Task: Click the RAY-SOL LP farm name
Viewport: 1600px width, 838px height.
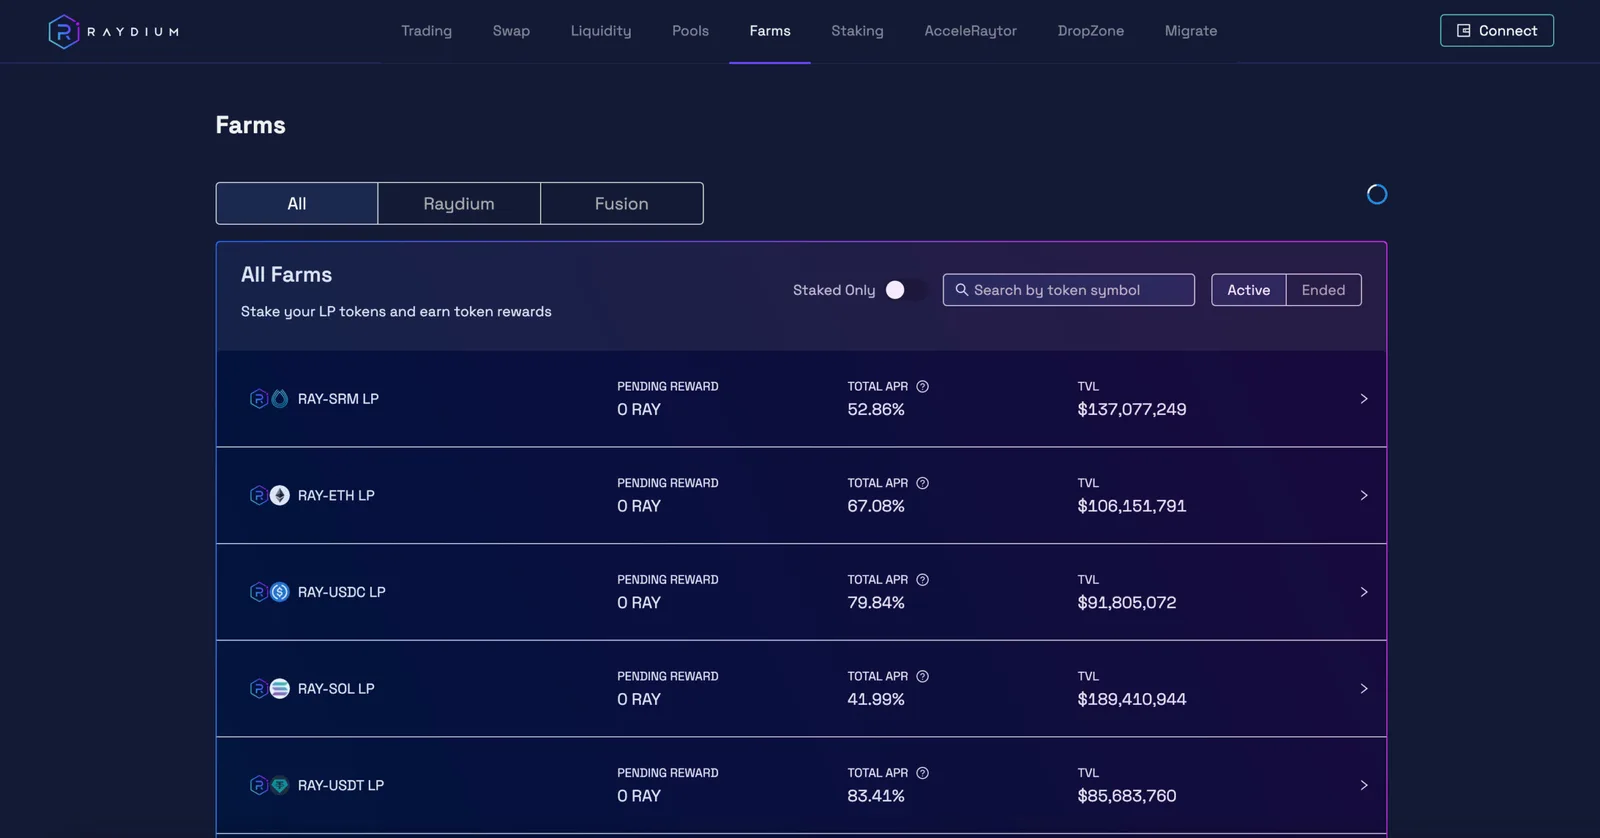Action: (x=336, y=689)
